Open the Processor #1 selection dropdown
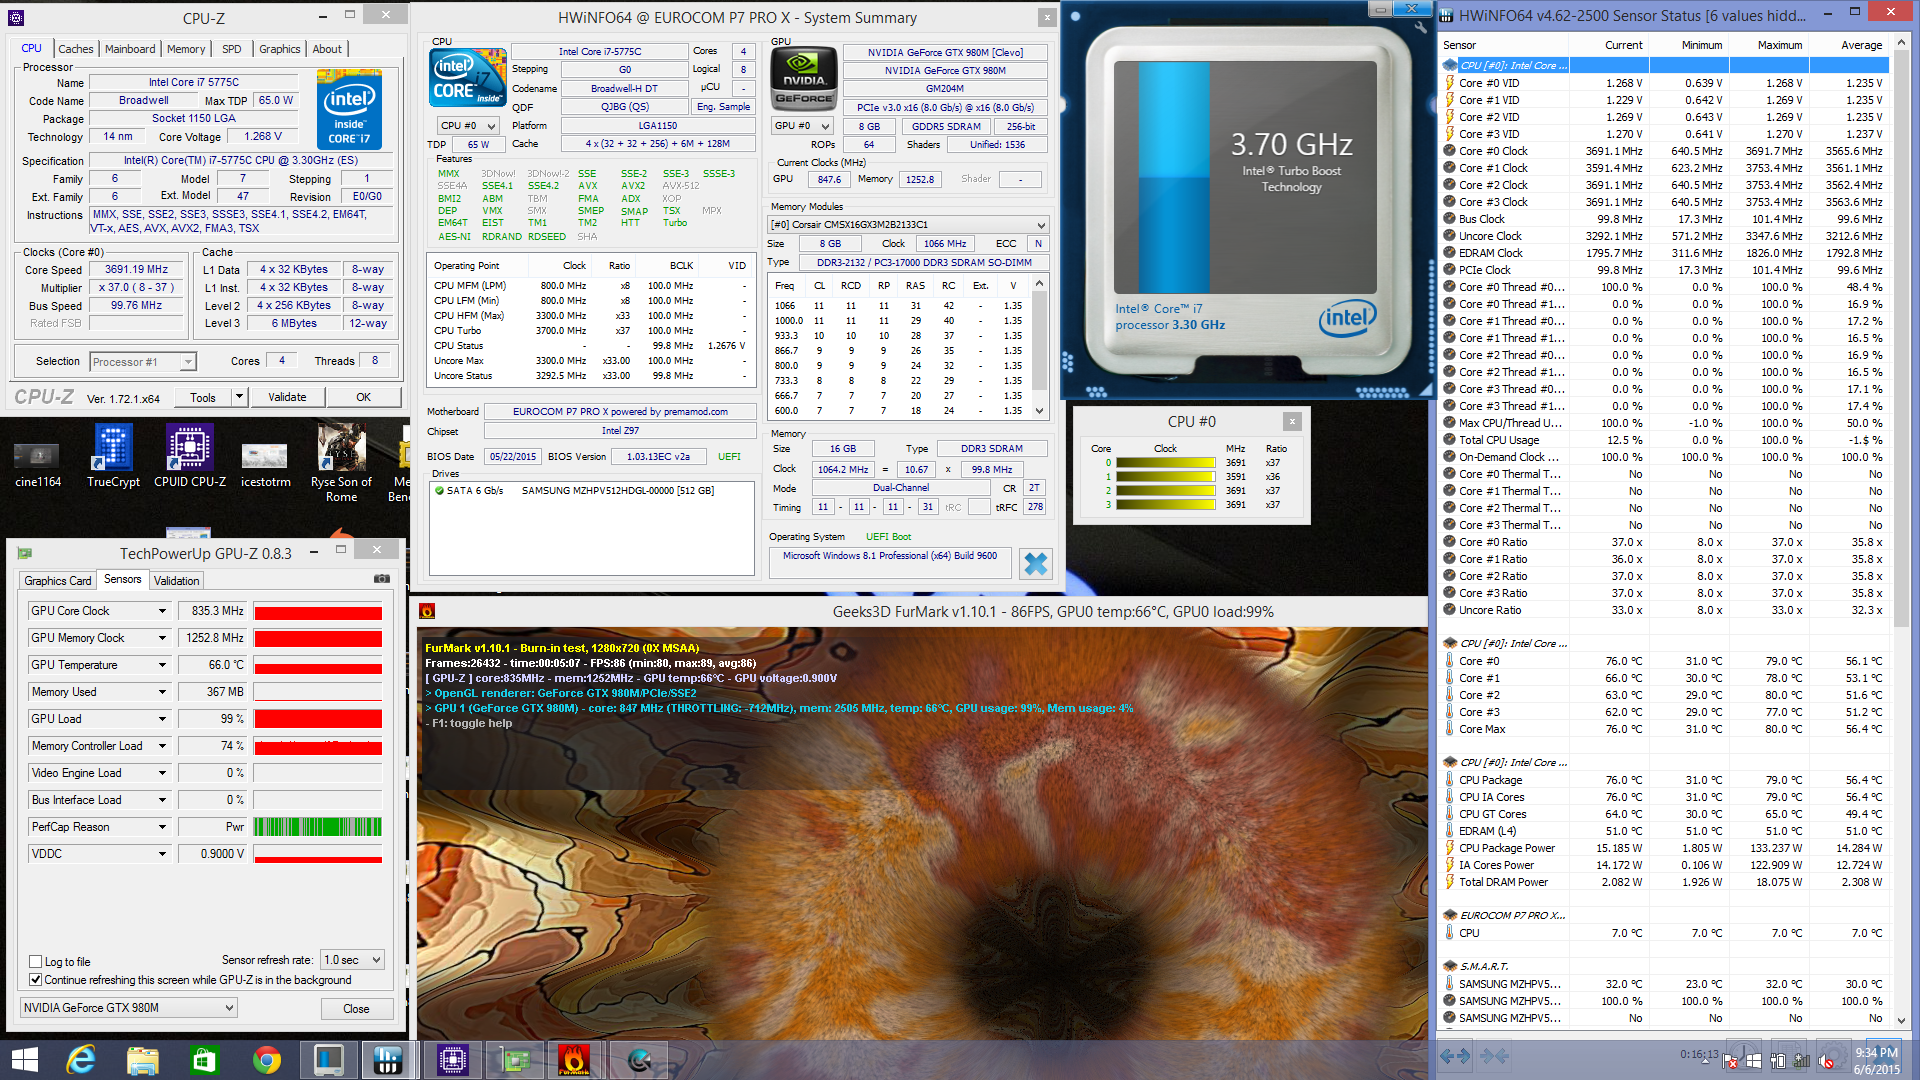The width and height of the screenshot is (1920, 1080). coord(143,362)
